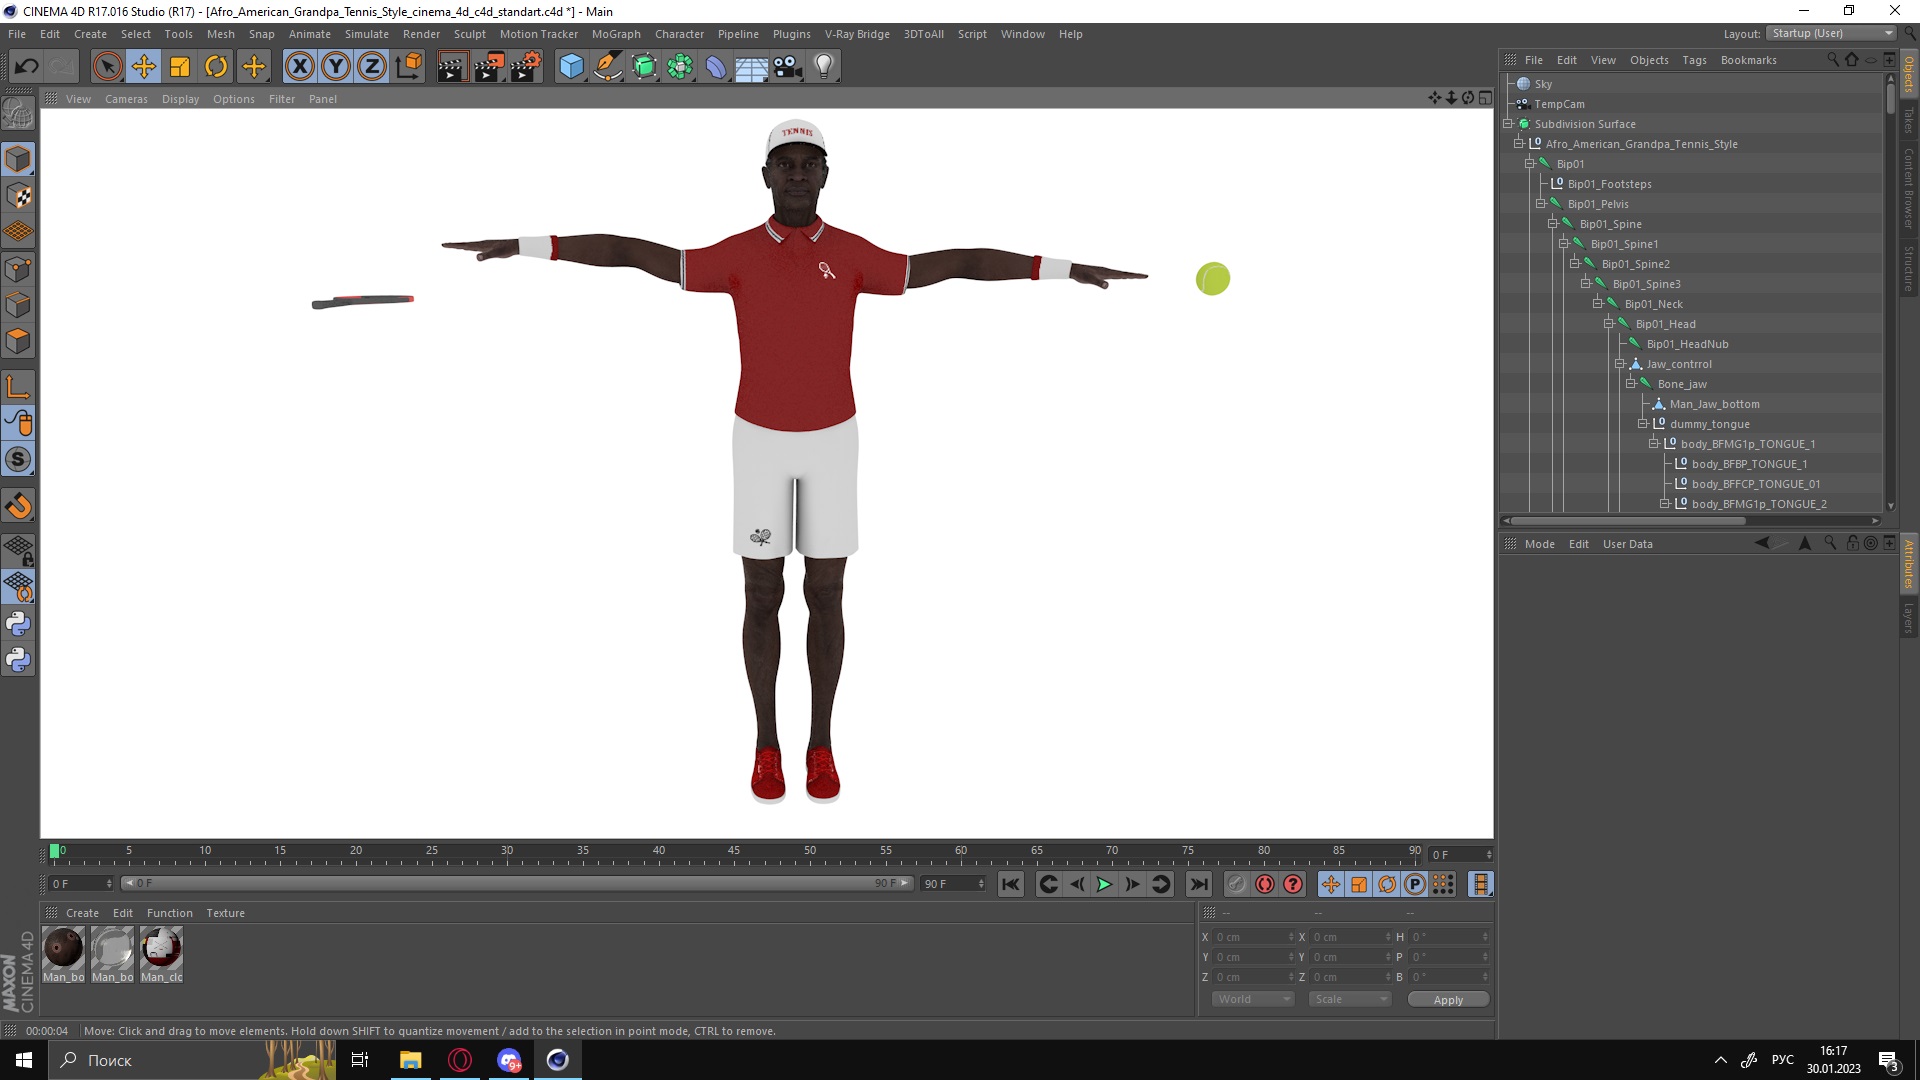Go to start of animation
This screenshot has height=1080, width=1920.
1011,884
